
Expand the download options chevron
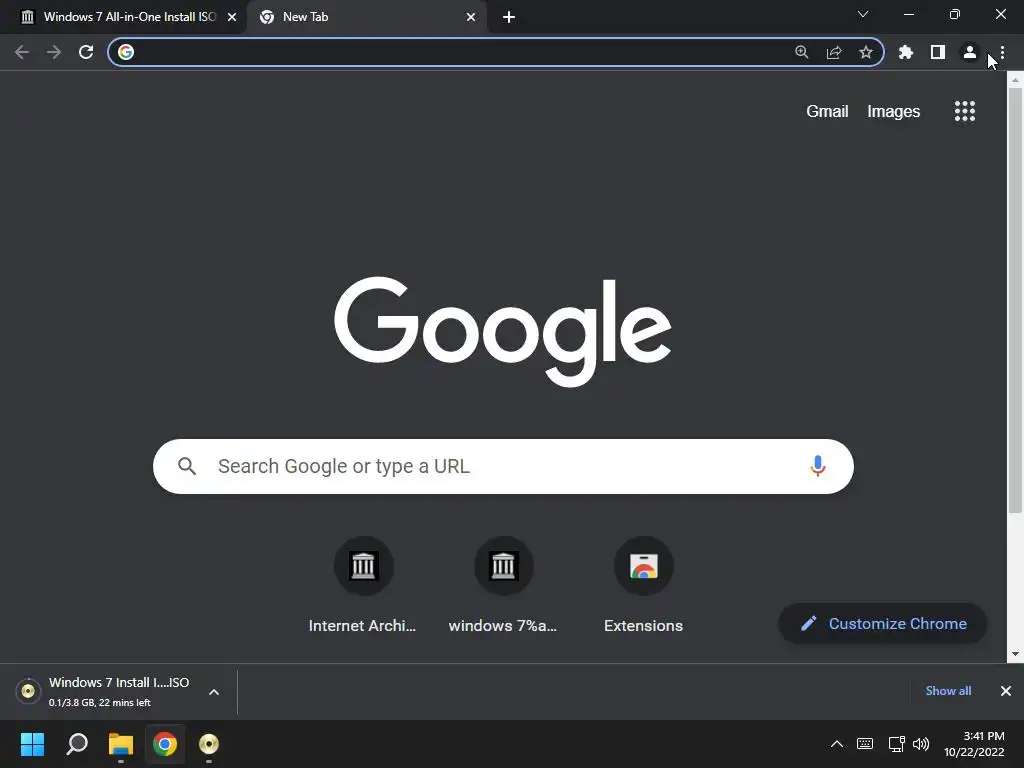pyautogui.click(x=214, y=692)
